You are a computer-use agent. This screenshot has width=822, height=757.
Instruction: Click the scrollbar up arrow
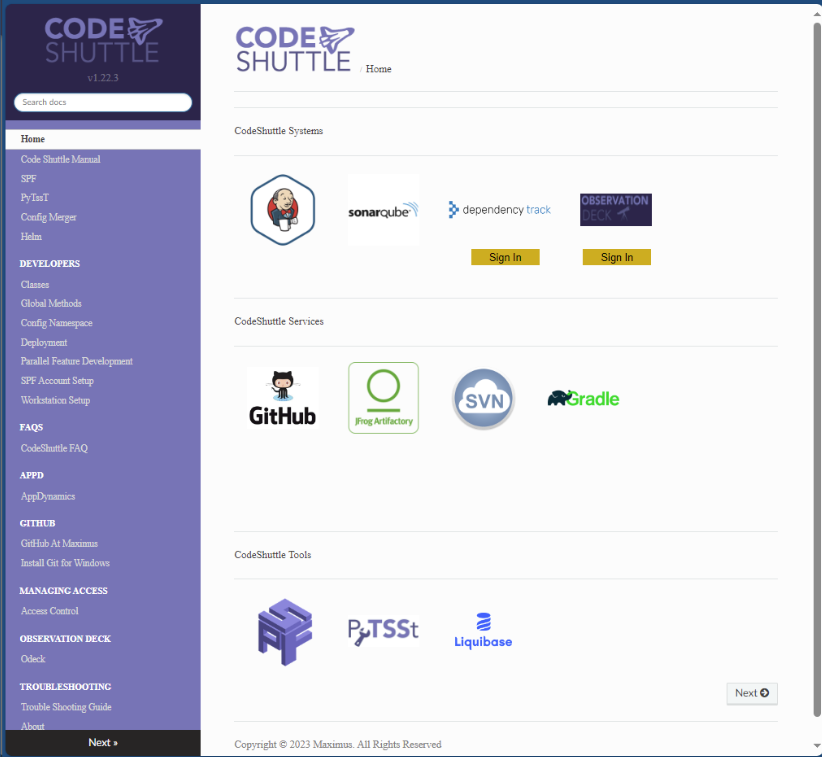[x=817, y=13]
